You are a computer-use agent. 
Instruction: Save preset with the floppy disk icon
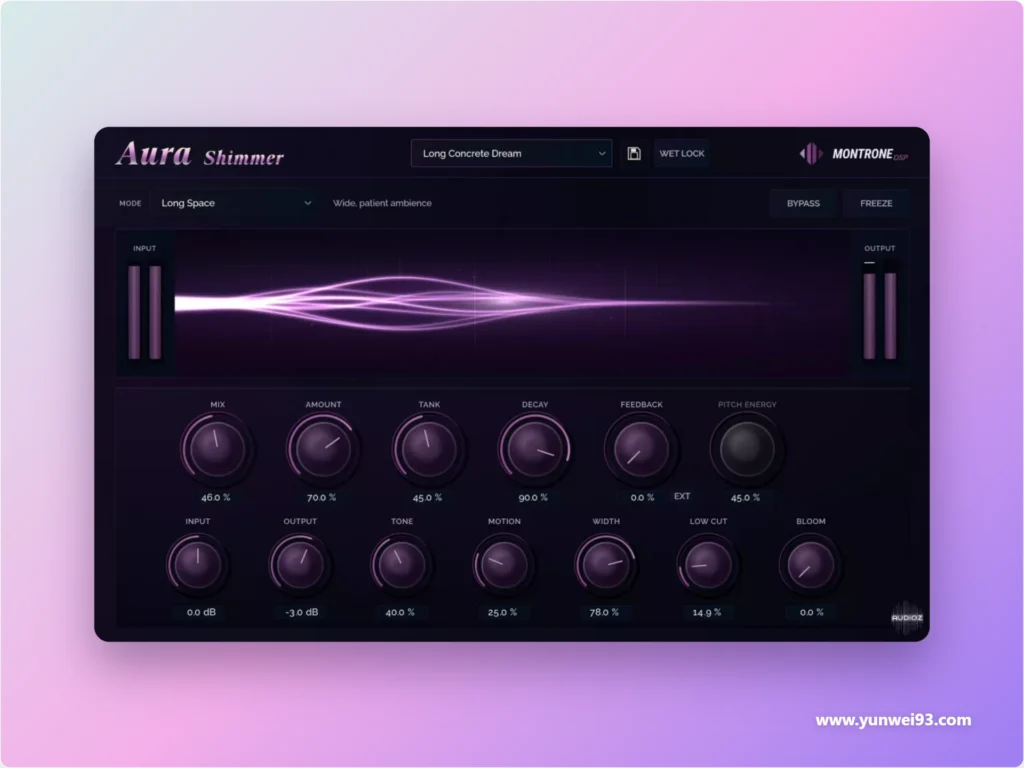tap(633, 153)
